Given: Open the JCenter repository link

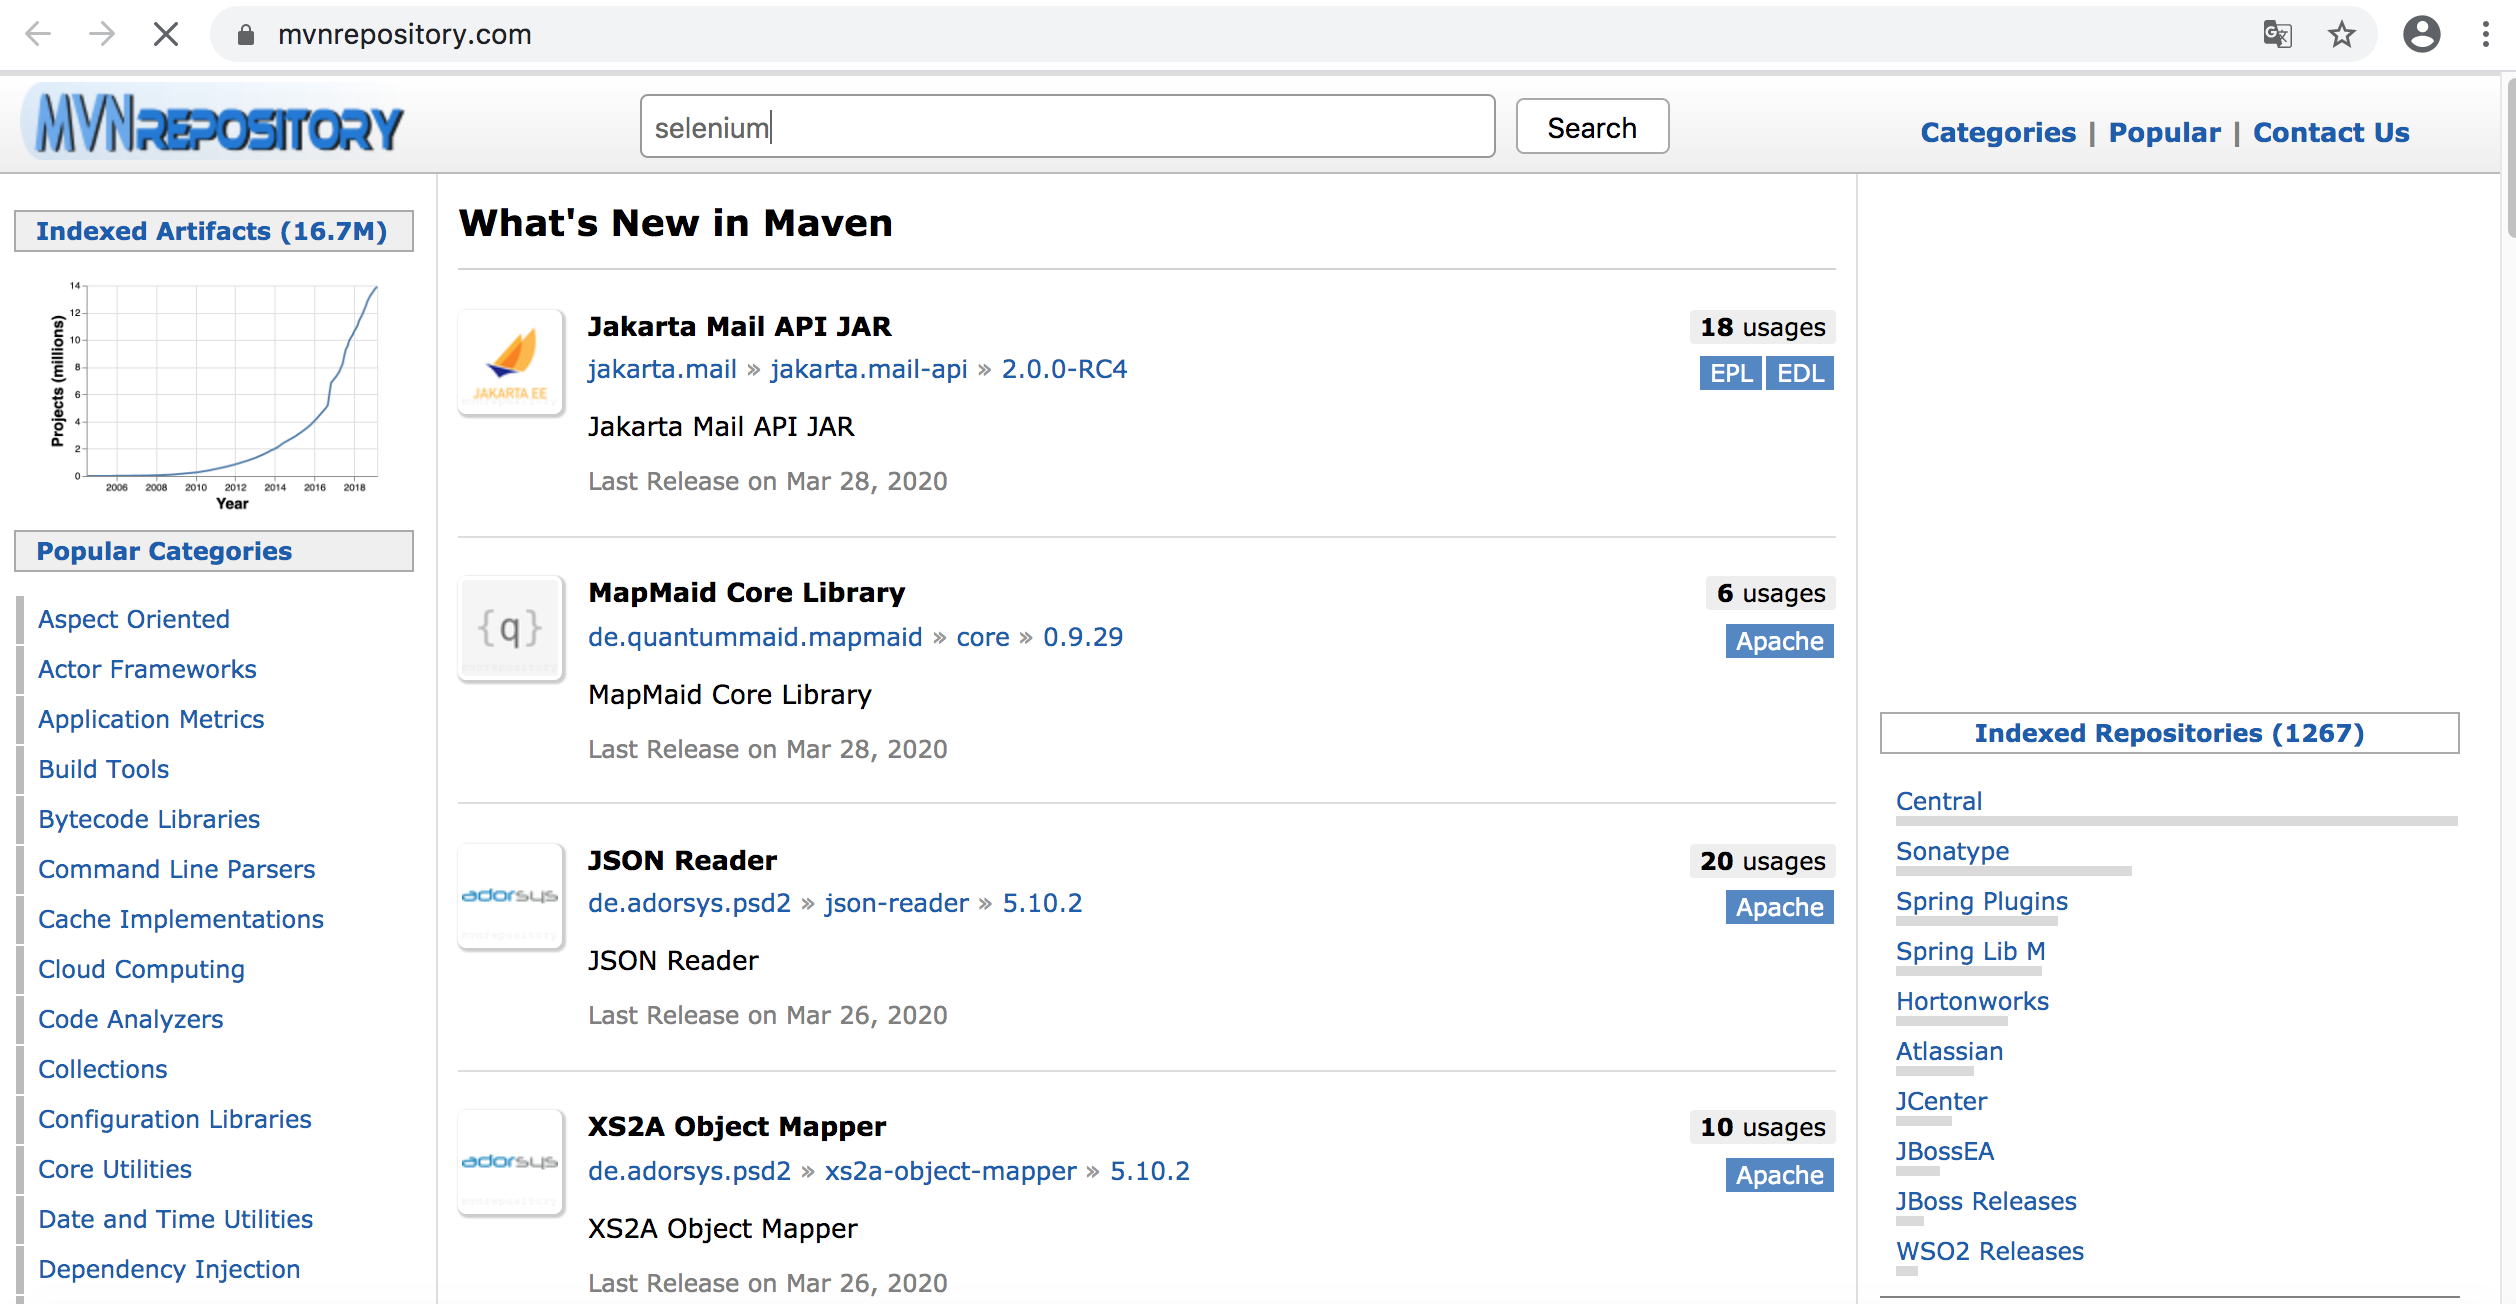Looking at the screenshot, I should click(x=1941, y=1101).
